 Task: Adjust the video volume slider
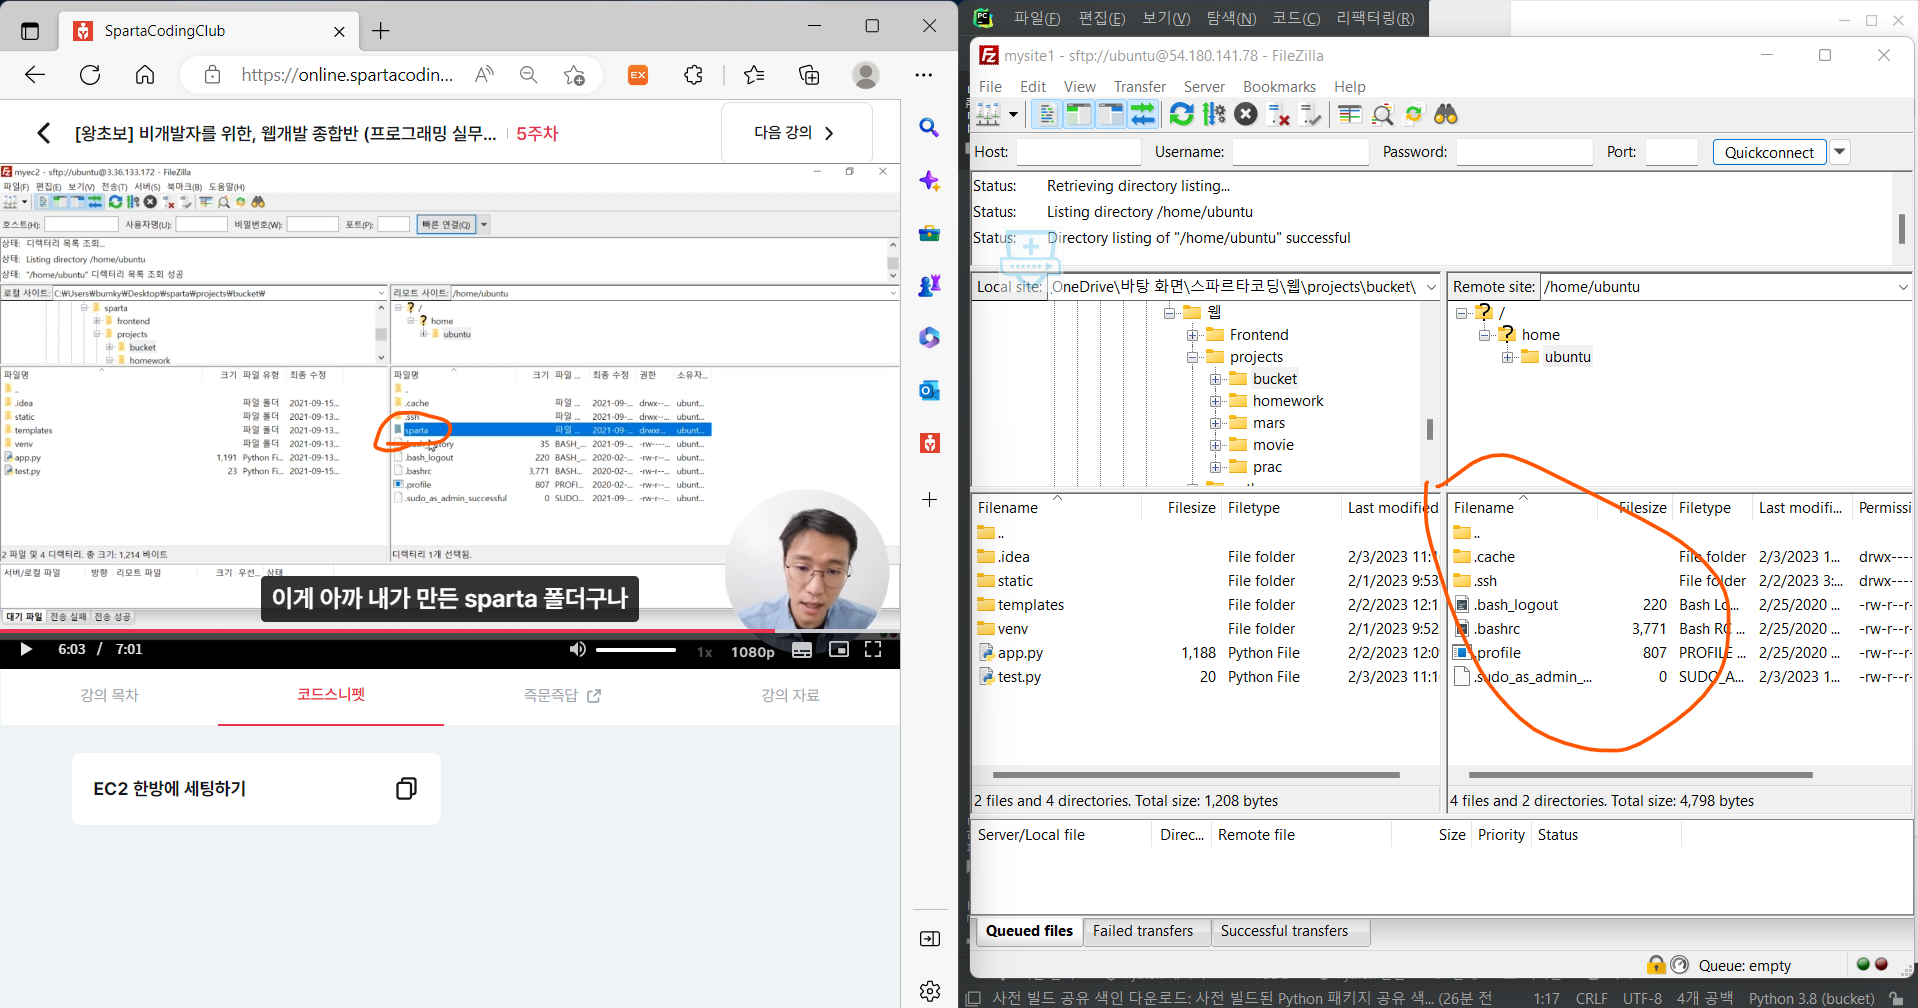(x=636, y=650)
